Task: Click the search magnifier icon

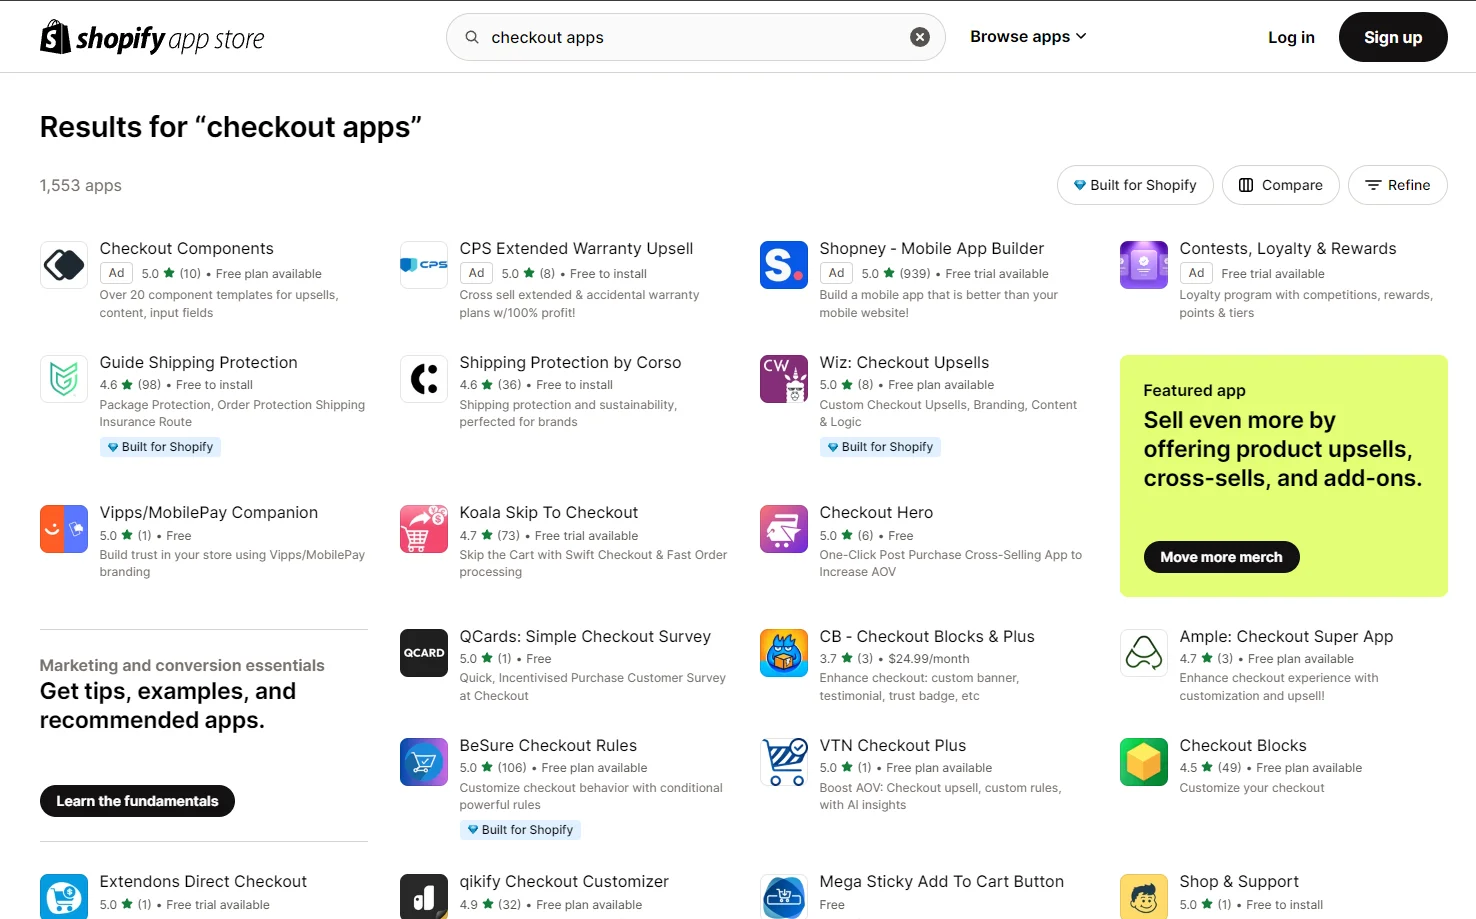Action: (x=472, y=37)
